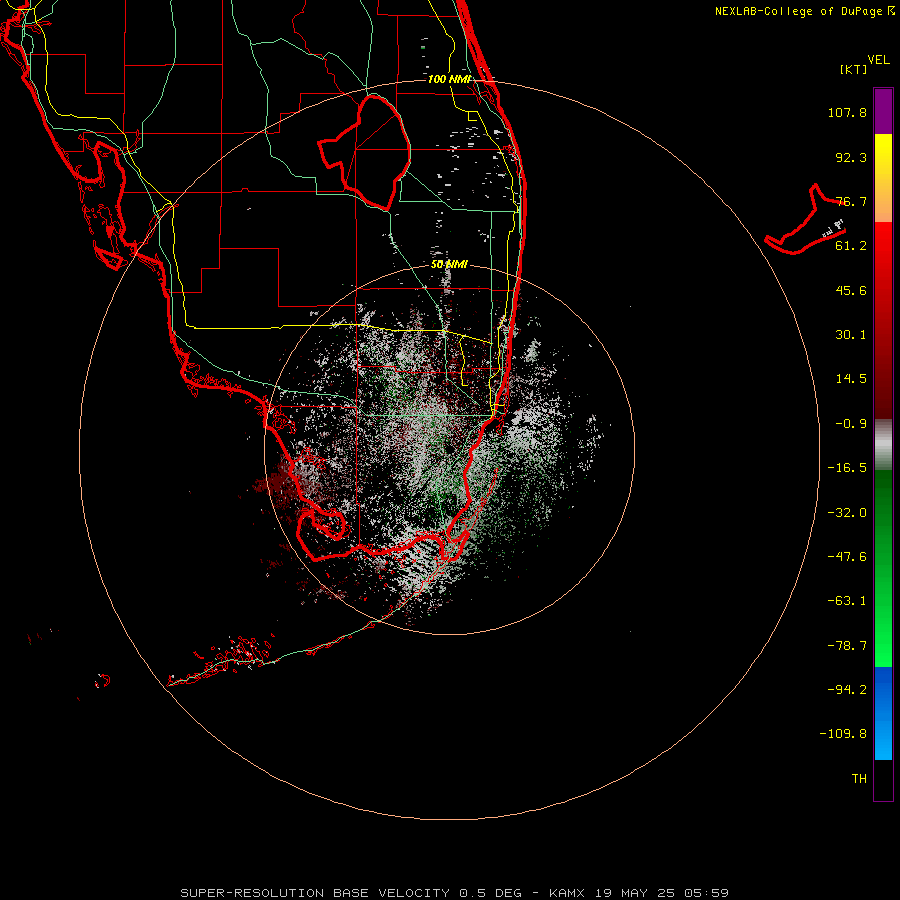Click the Bahamas island outline east of Florida
The width and height of the screenshot is (900, 900).
coord(805,220)
